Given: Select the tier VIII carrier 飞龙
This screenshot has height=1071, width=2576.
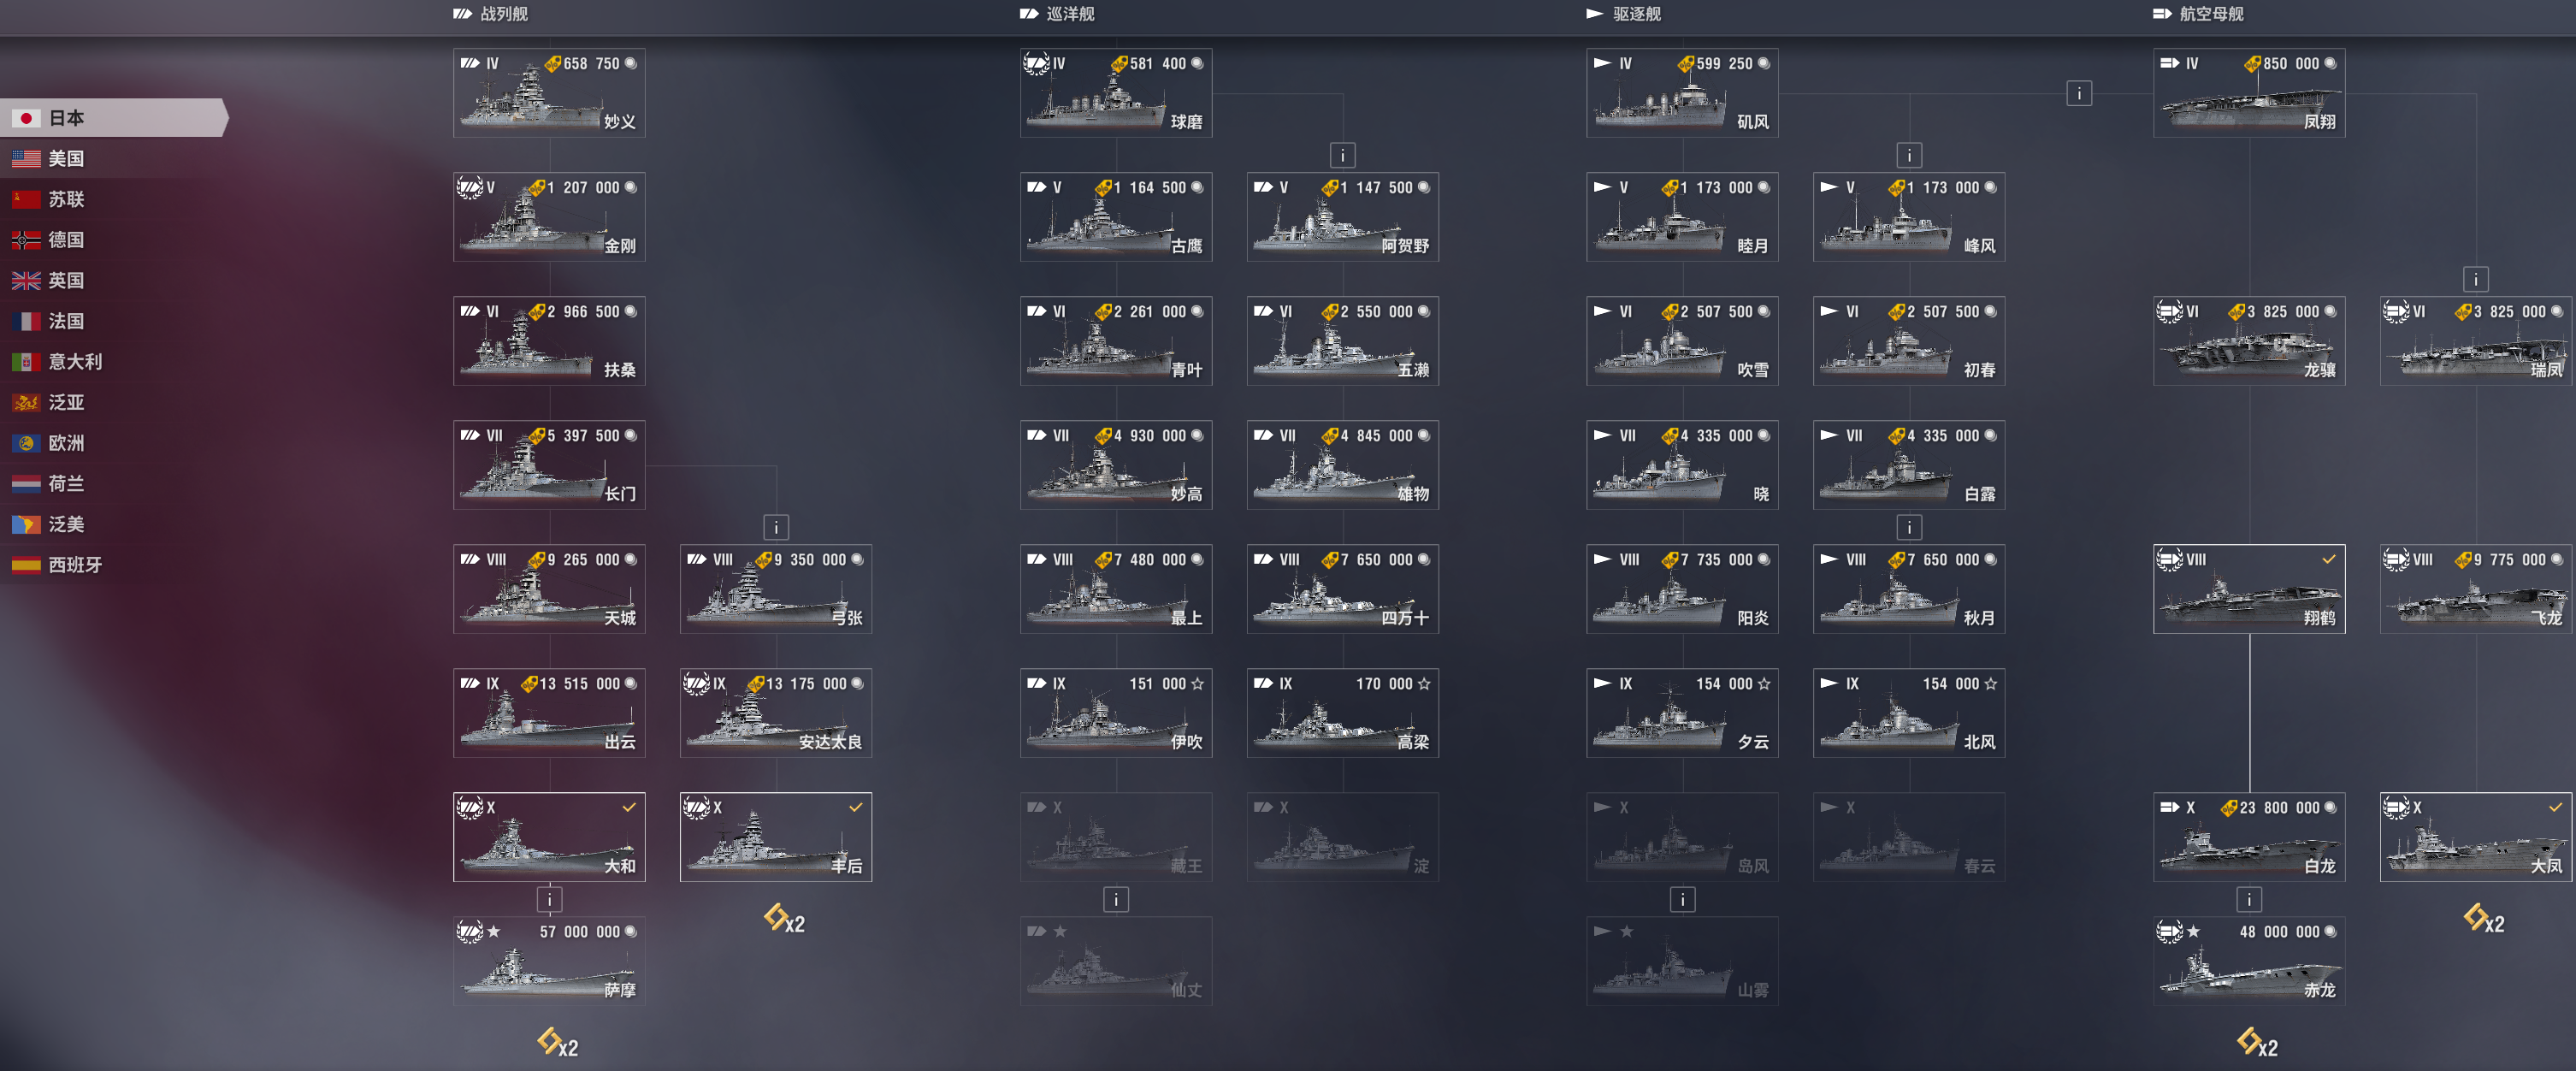Looking at the screenshot, I should (x=2476, y=589).
